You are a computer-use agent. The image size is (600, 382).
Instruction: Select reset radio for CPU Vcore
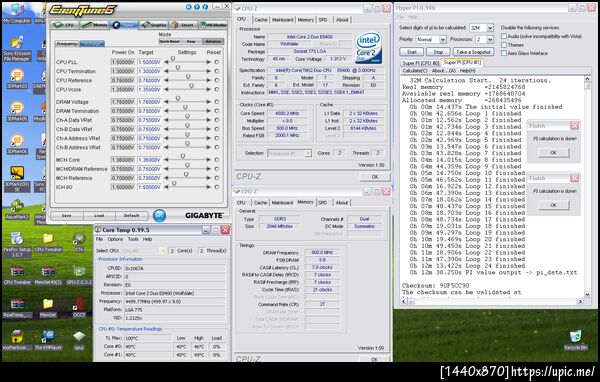click(x=217, y=90)
